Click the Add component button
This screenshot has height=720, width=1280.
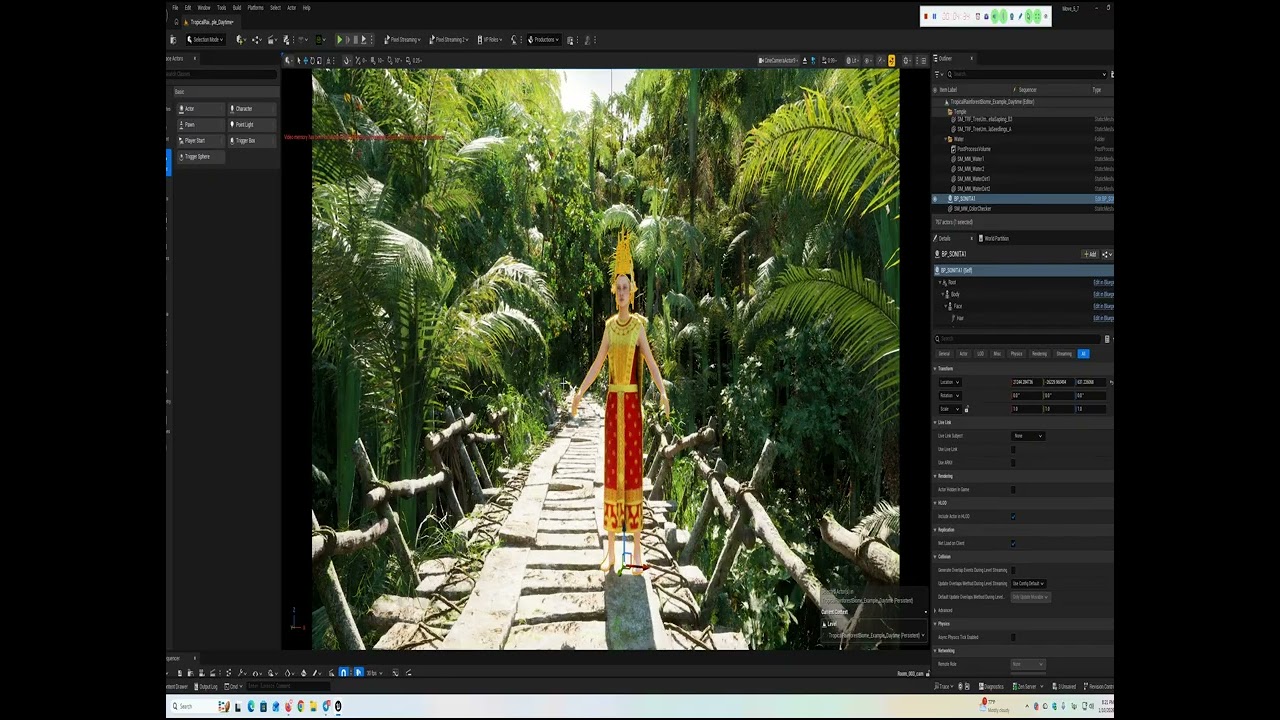pos(1090,254)
